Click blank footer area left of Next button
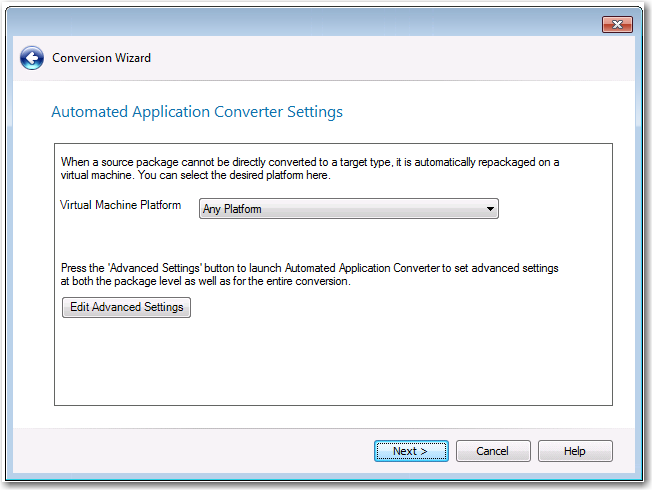Screen dimensions: 652x490 [x=200, y=451]
